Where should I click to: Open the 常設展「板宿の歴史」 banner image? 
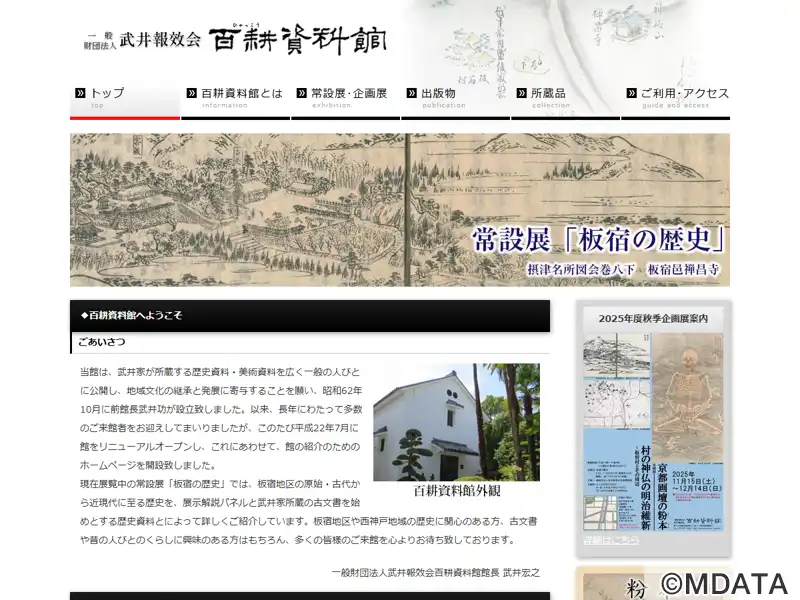click(x=399, y=210)
